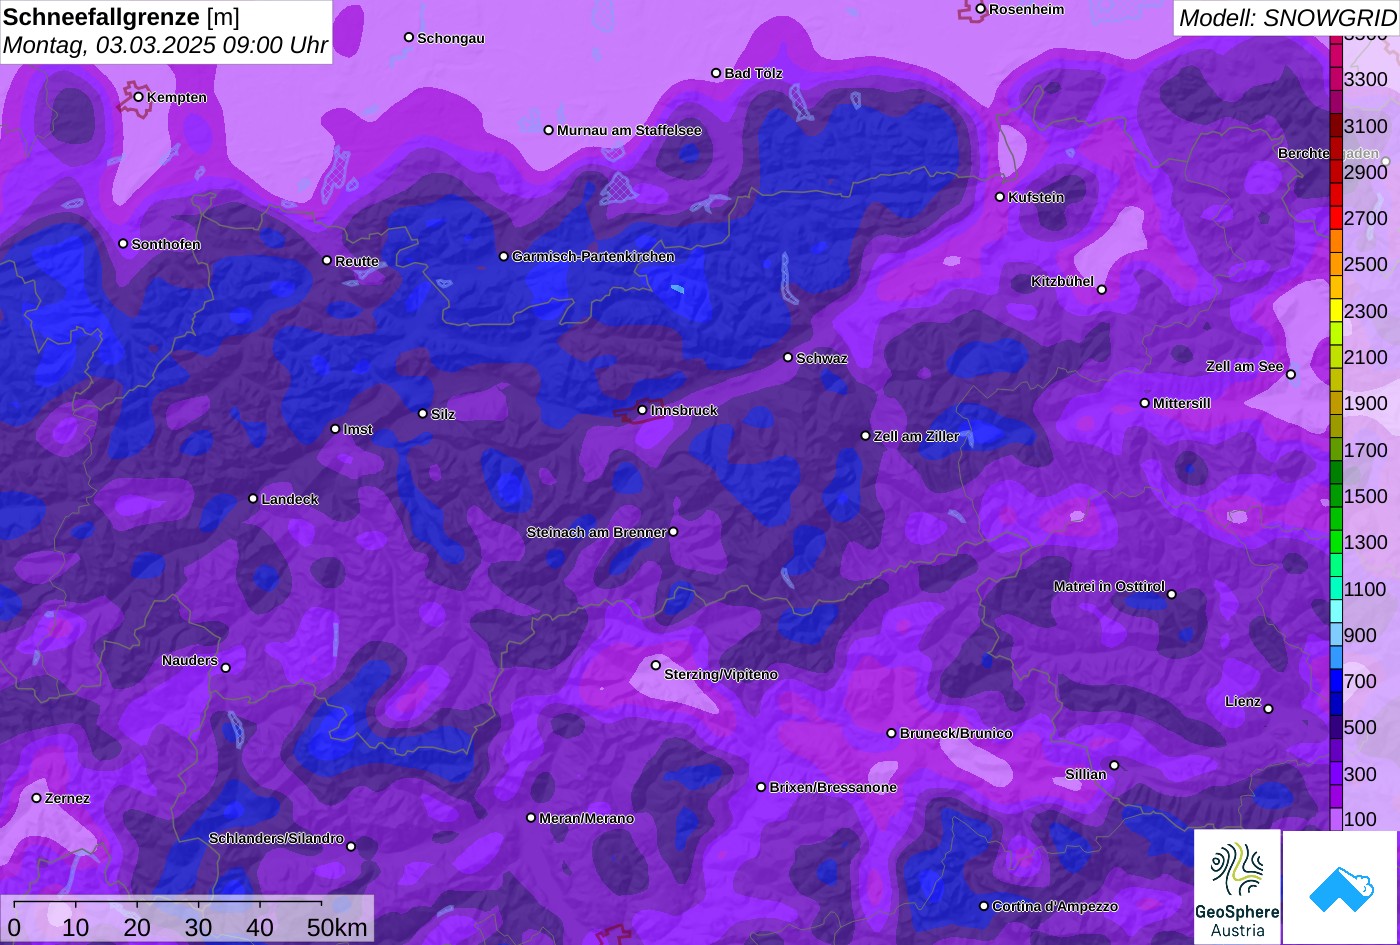Click the green 1300 m legend swatch
1400x945 pixels.
[x=1336, y=542]
